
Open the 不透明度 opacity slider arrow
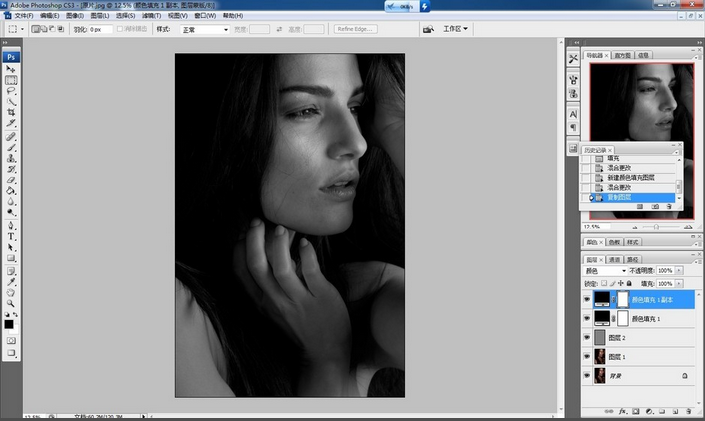(x=679, y=270)
